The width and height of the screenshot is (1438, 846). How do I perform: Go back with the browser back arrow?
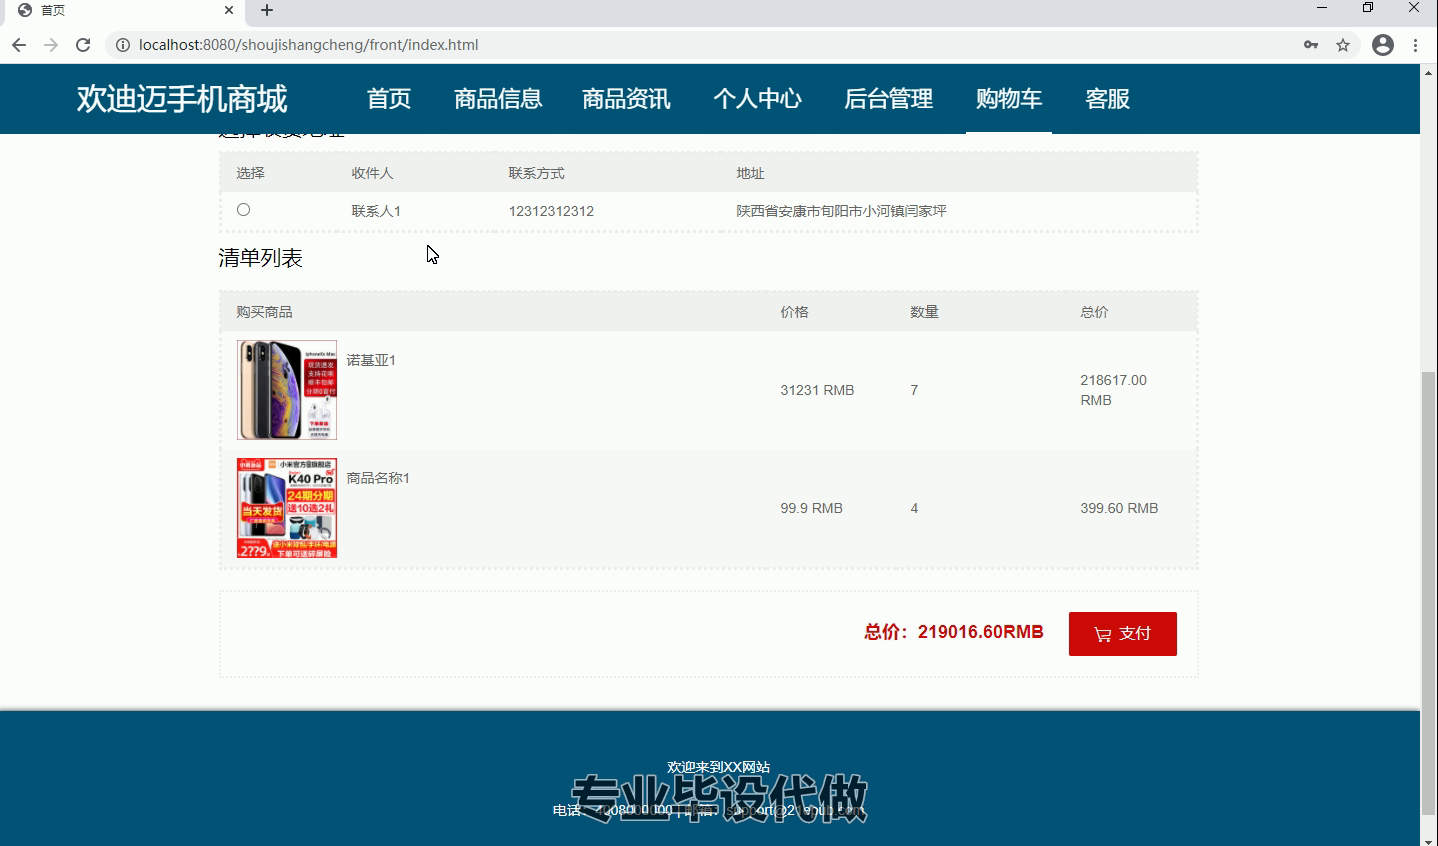19,45
